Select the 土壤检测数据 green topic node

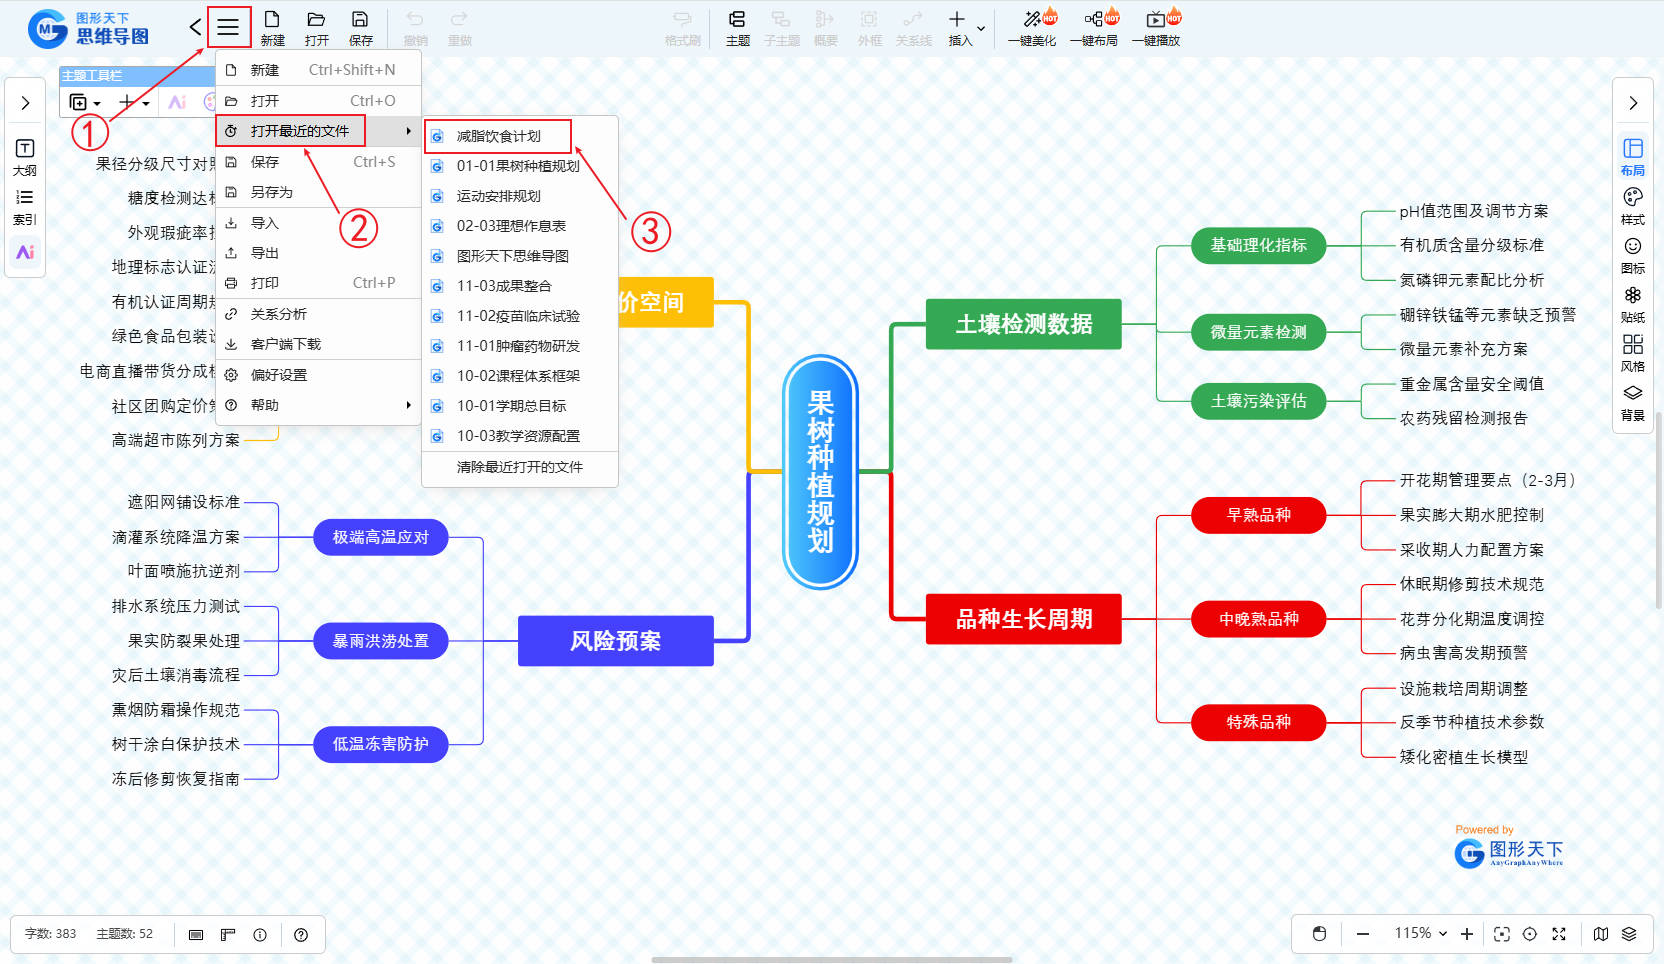pos(1023,324)
